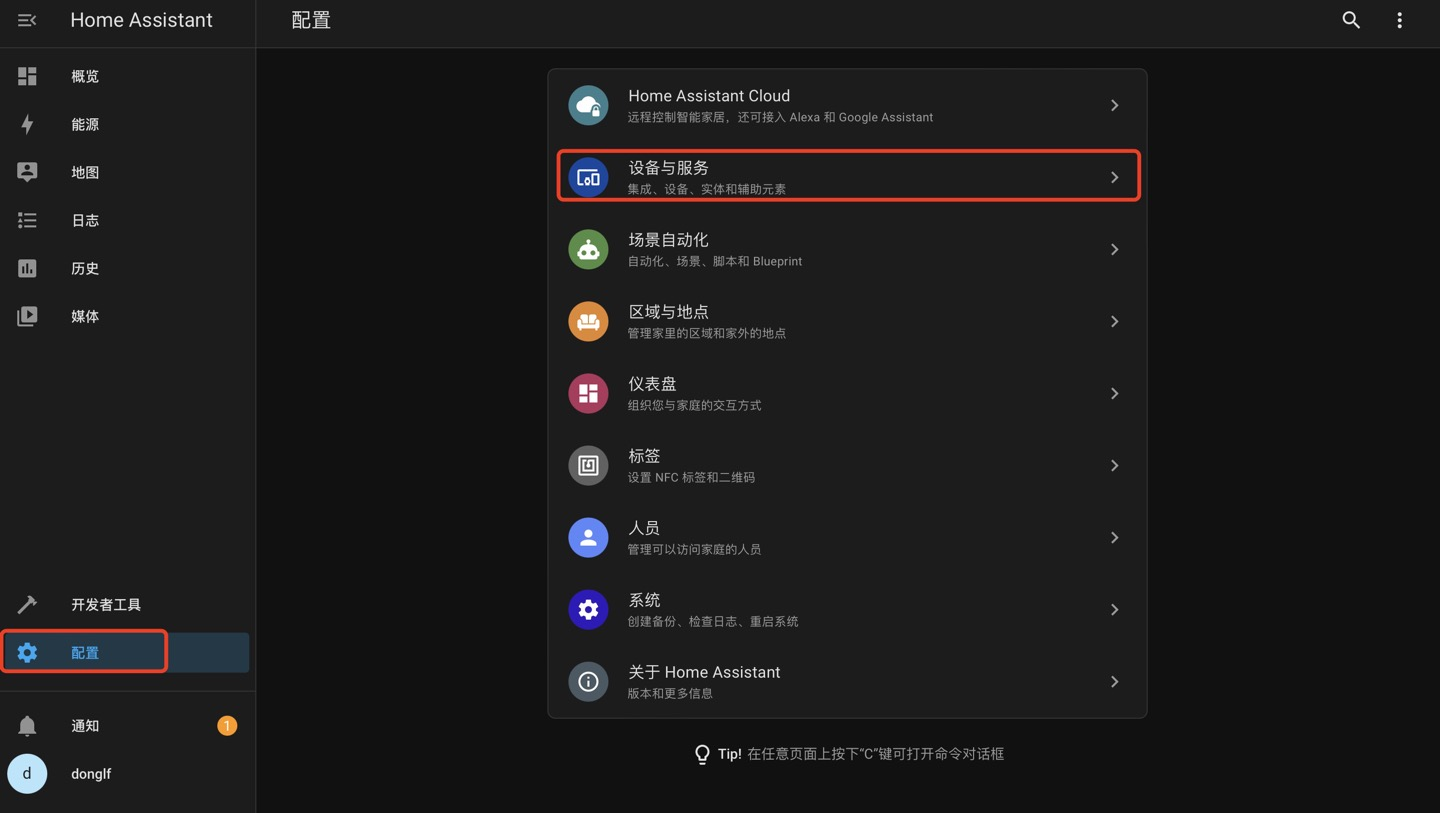
Task: Collapse the sidebar with the hamburger icon
Action: click(x=27, y=20)
